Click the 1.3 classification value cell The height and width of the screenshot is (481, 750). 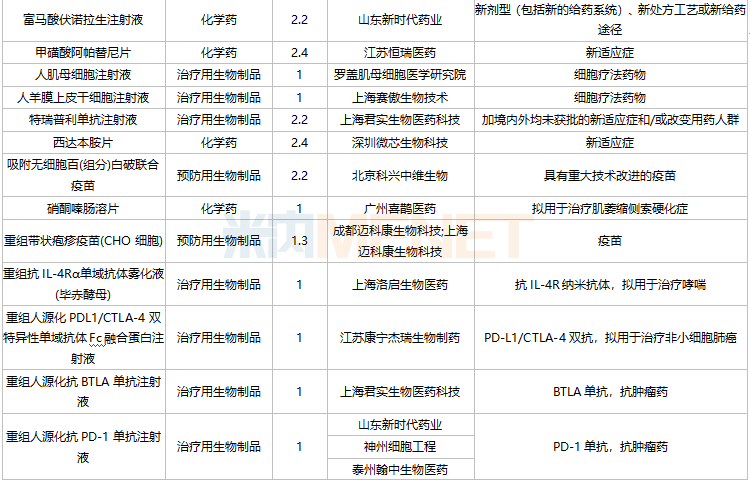click(x=299, y=241)
